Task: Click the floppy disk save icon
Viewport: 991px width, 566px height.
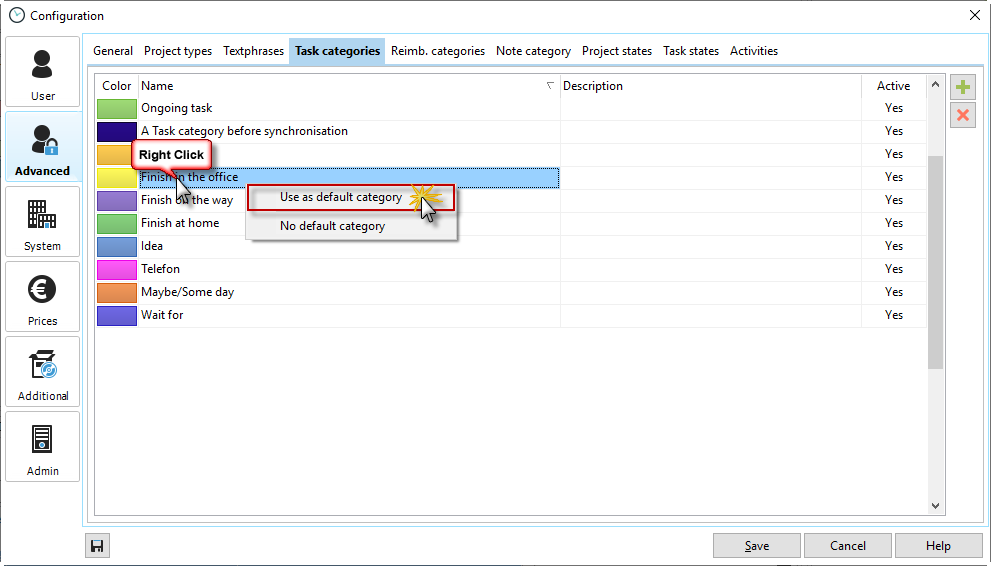Action: pos(97,545)
